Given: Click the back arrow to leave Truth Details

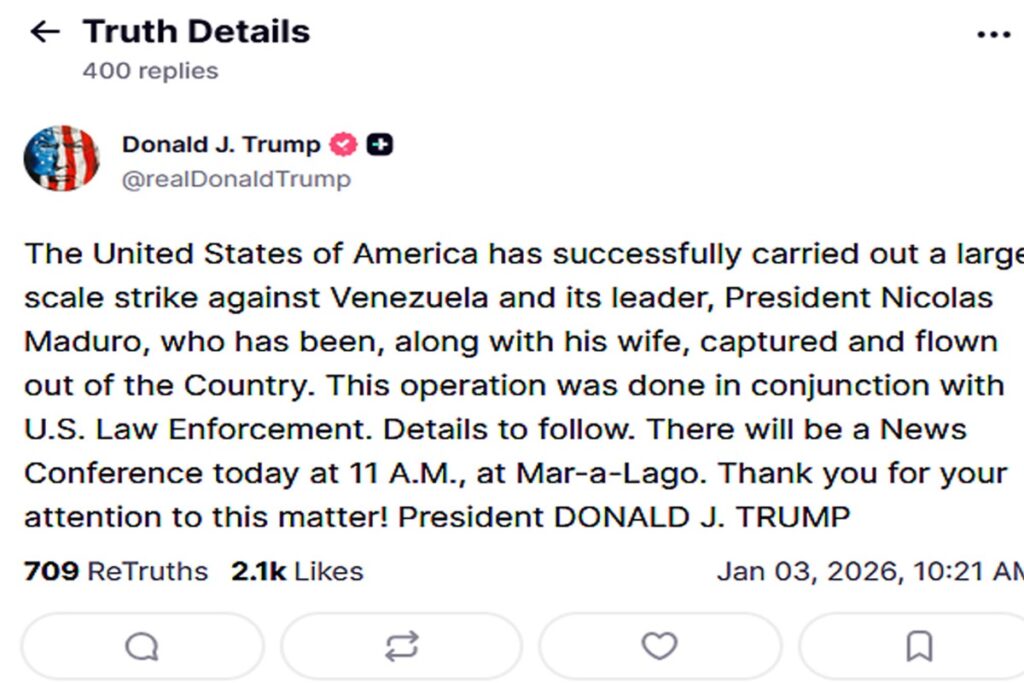Looking at the screenshot, I should click(44, 31).
